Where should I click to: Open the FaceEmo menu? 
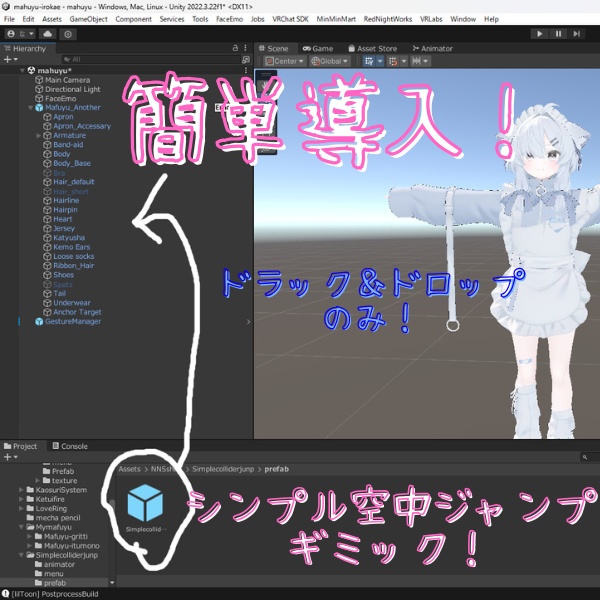click(229, 19)
